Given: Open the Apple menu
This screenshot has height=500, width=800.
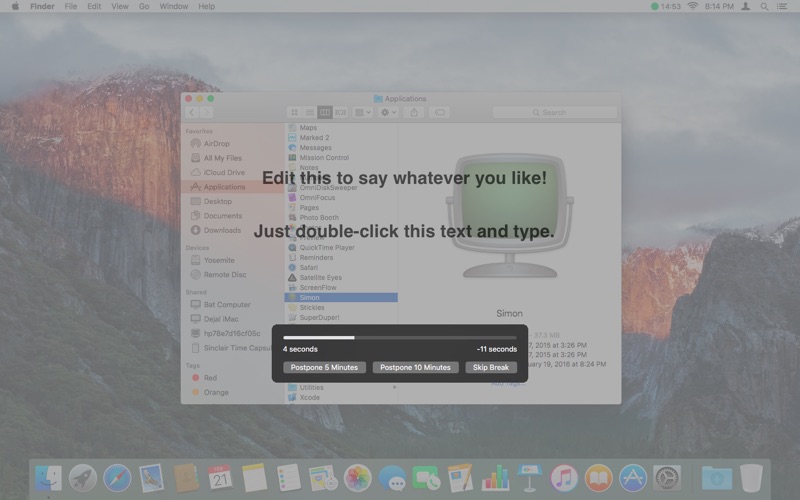Looking at the screenshot, I should pyautogui.click(x=15, y=6).
